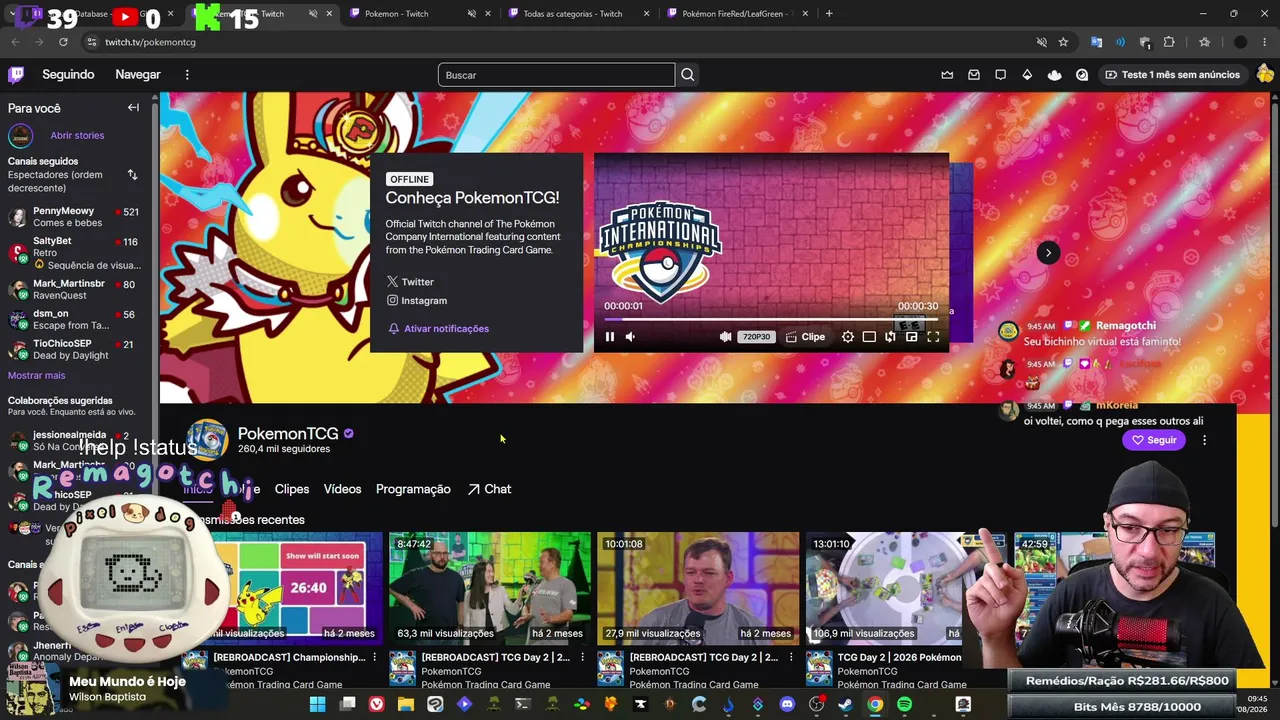Open Steam from the taskbar
Image resolution: width=1280 pixels, height=720 pixels.
tap(846, 705)
